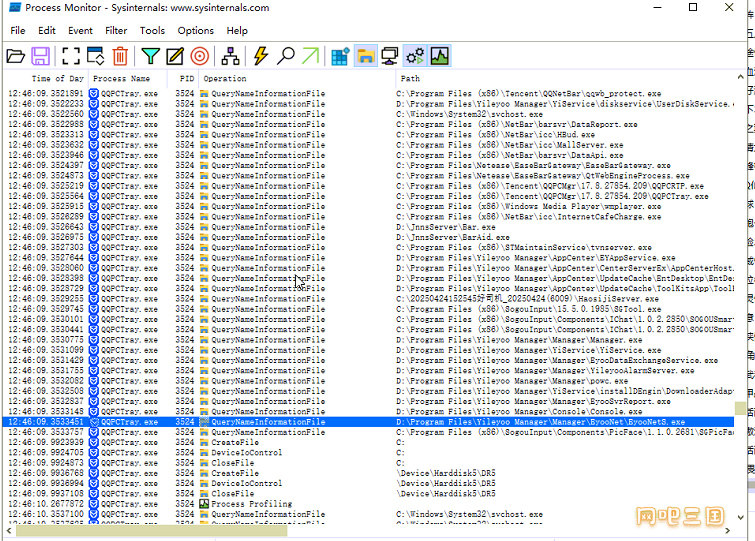Select the row for icc\HBud.exe
This screenshot has height=541, width=755.
pyautogui.click(x=369, y=135)
